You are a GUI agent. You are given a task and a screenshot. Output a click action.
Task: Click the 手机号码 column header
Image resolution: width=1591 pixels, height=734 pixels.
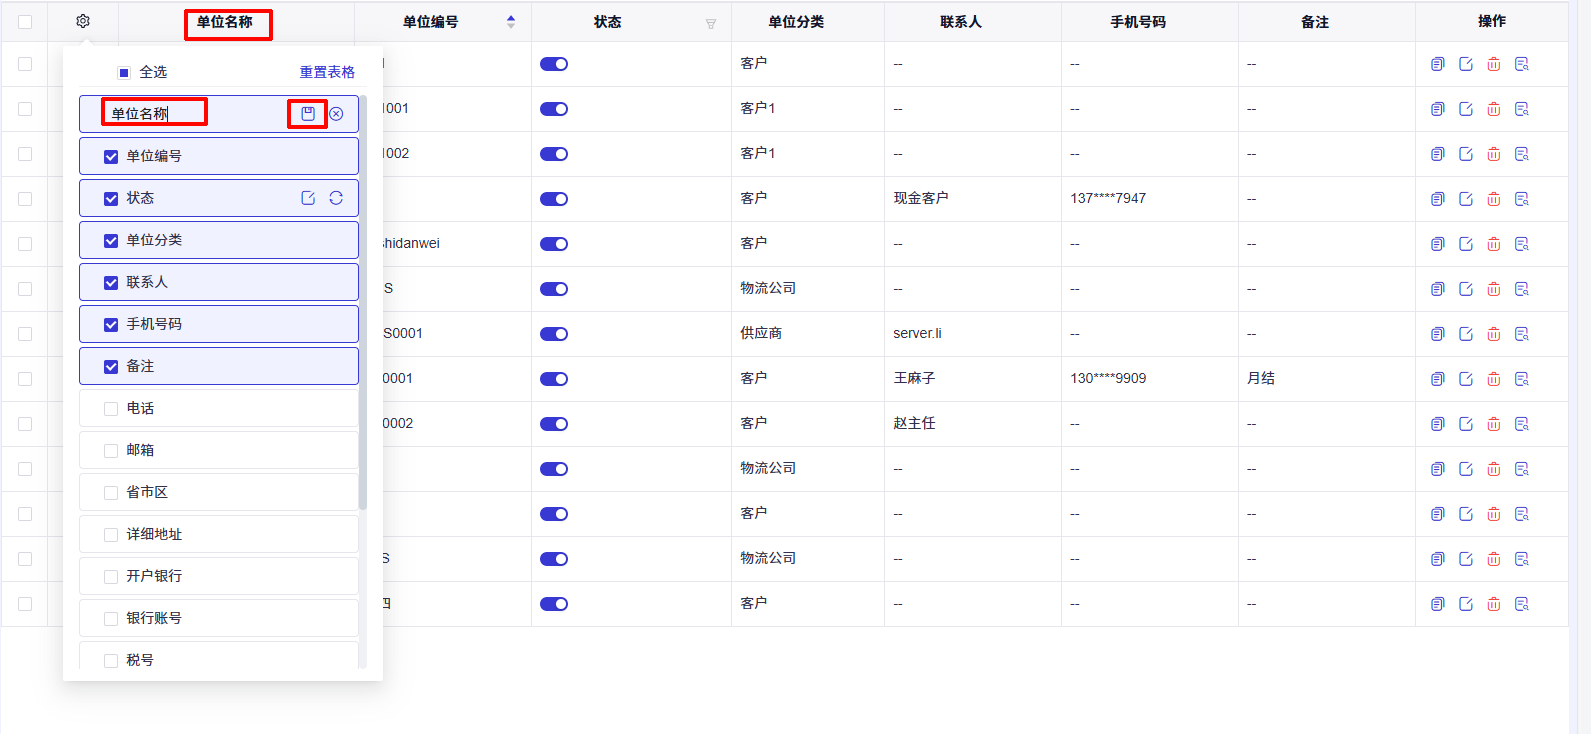pos(1138,21)
